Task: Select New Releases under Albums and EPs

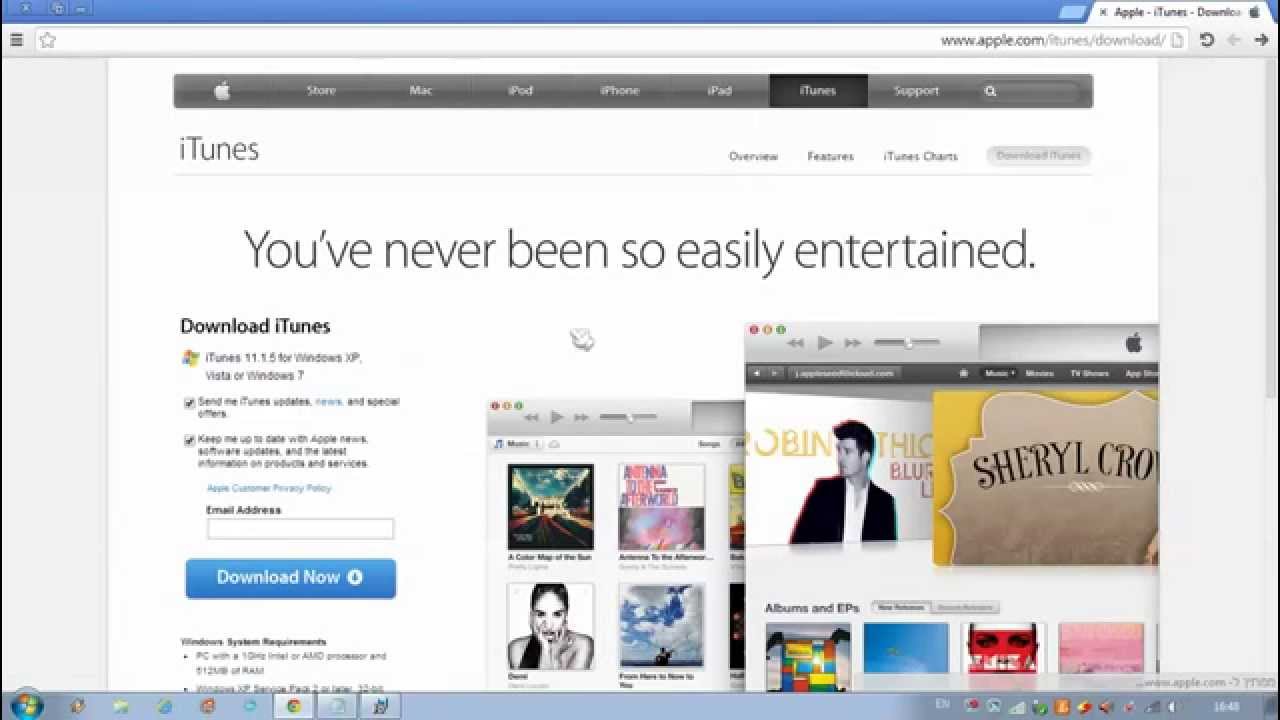Action: coord(901,607)
